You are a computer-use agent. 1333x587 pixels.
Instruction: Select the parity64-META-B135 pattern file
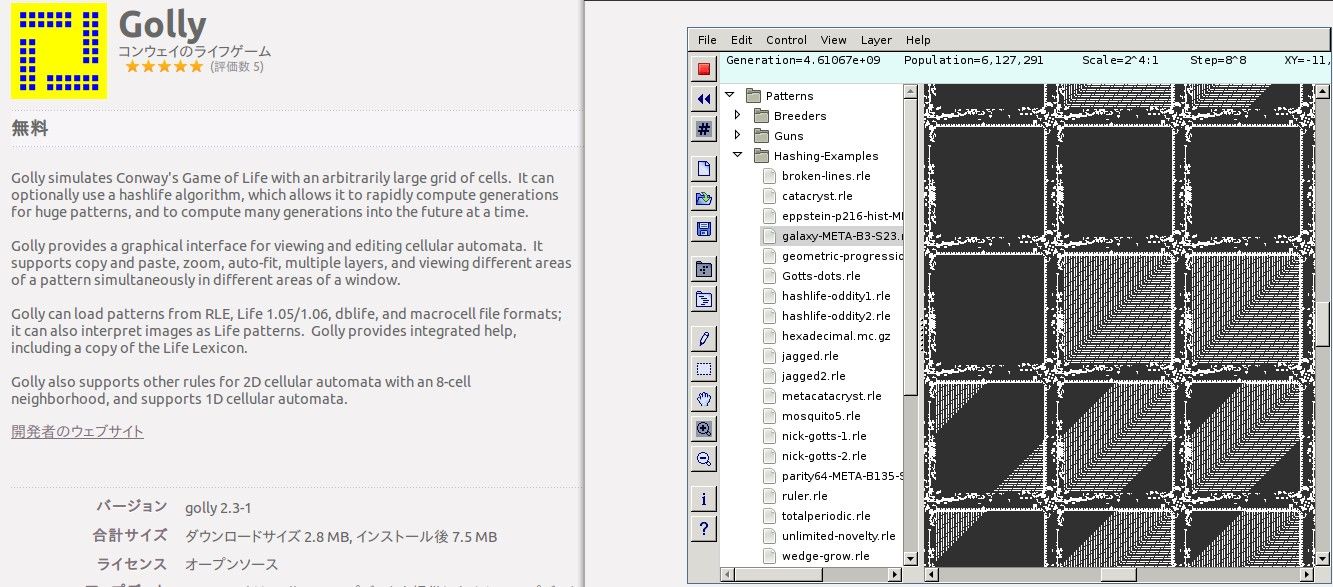pyautogui.click(x=842, y=476)
